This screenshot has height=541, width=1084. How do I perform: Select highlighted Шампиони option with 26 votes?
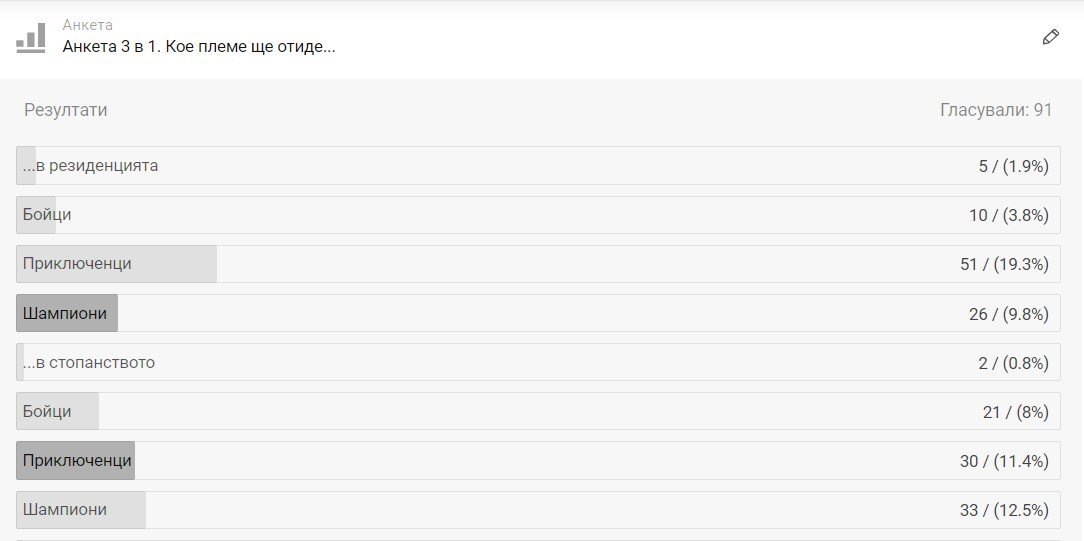(x=538, y=314)
